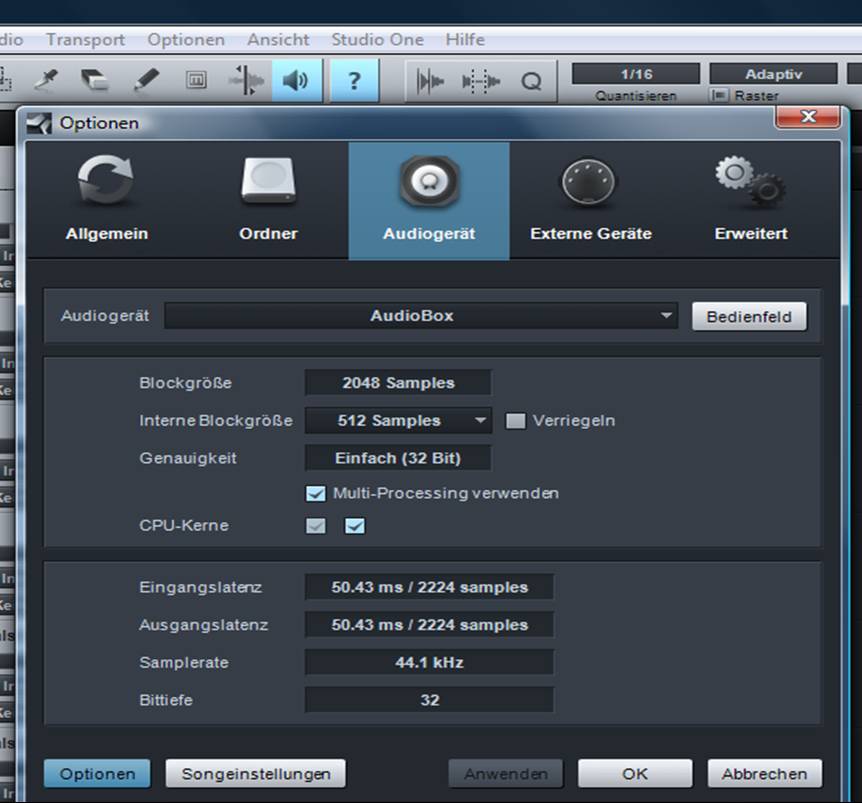This screenshot has height=803, width=862.
Task: Open the Adaptiv Raster selector
Action: tap(773, 74)
